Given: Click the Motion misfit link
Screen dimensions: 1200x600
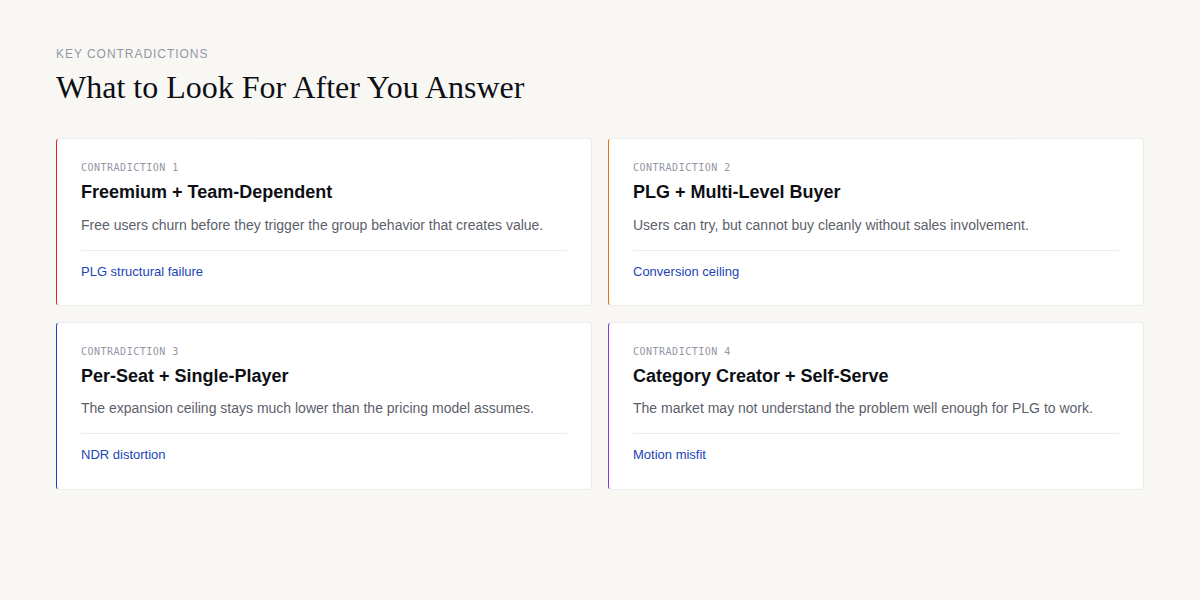Looking at the screenshot, I should coord(669,454).
